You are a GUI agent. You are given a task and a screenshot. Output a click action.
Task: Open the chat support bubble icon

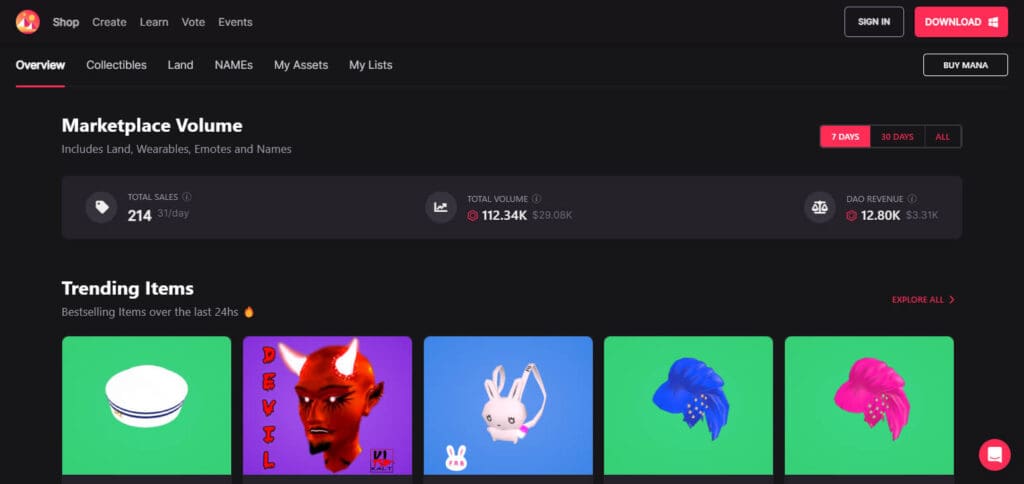(994, 455)
